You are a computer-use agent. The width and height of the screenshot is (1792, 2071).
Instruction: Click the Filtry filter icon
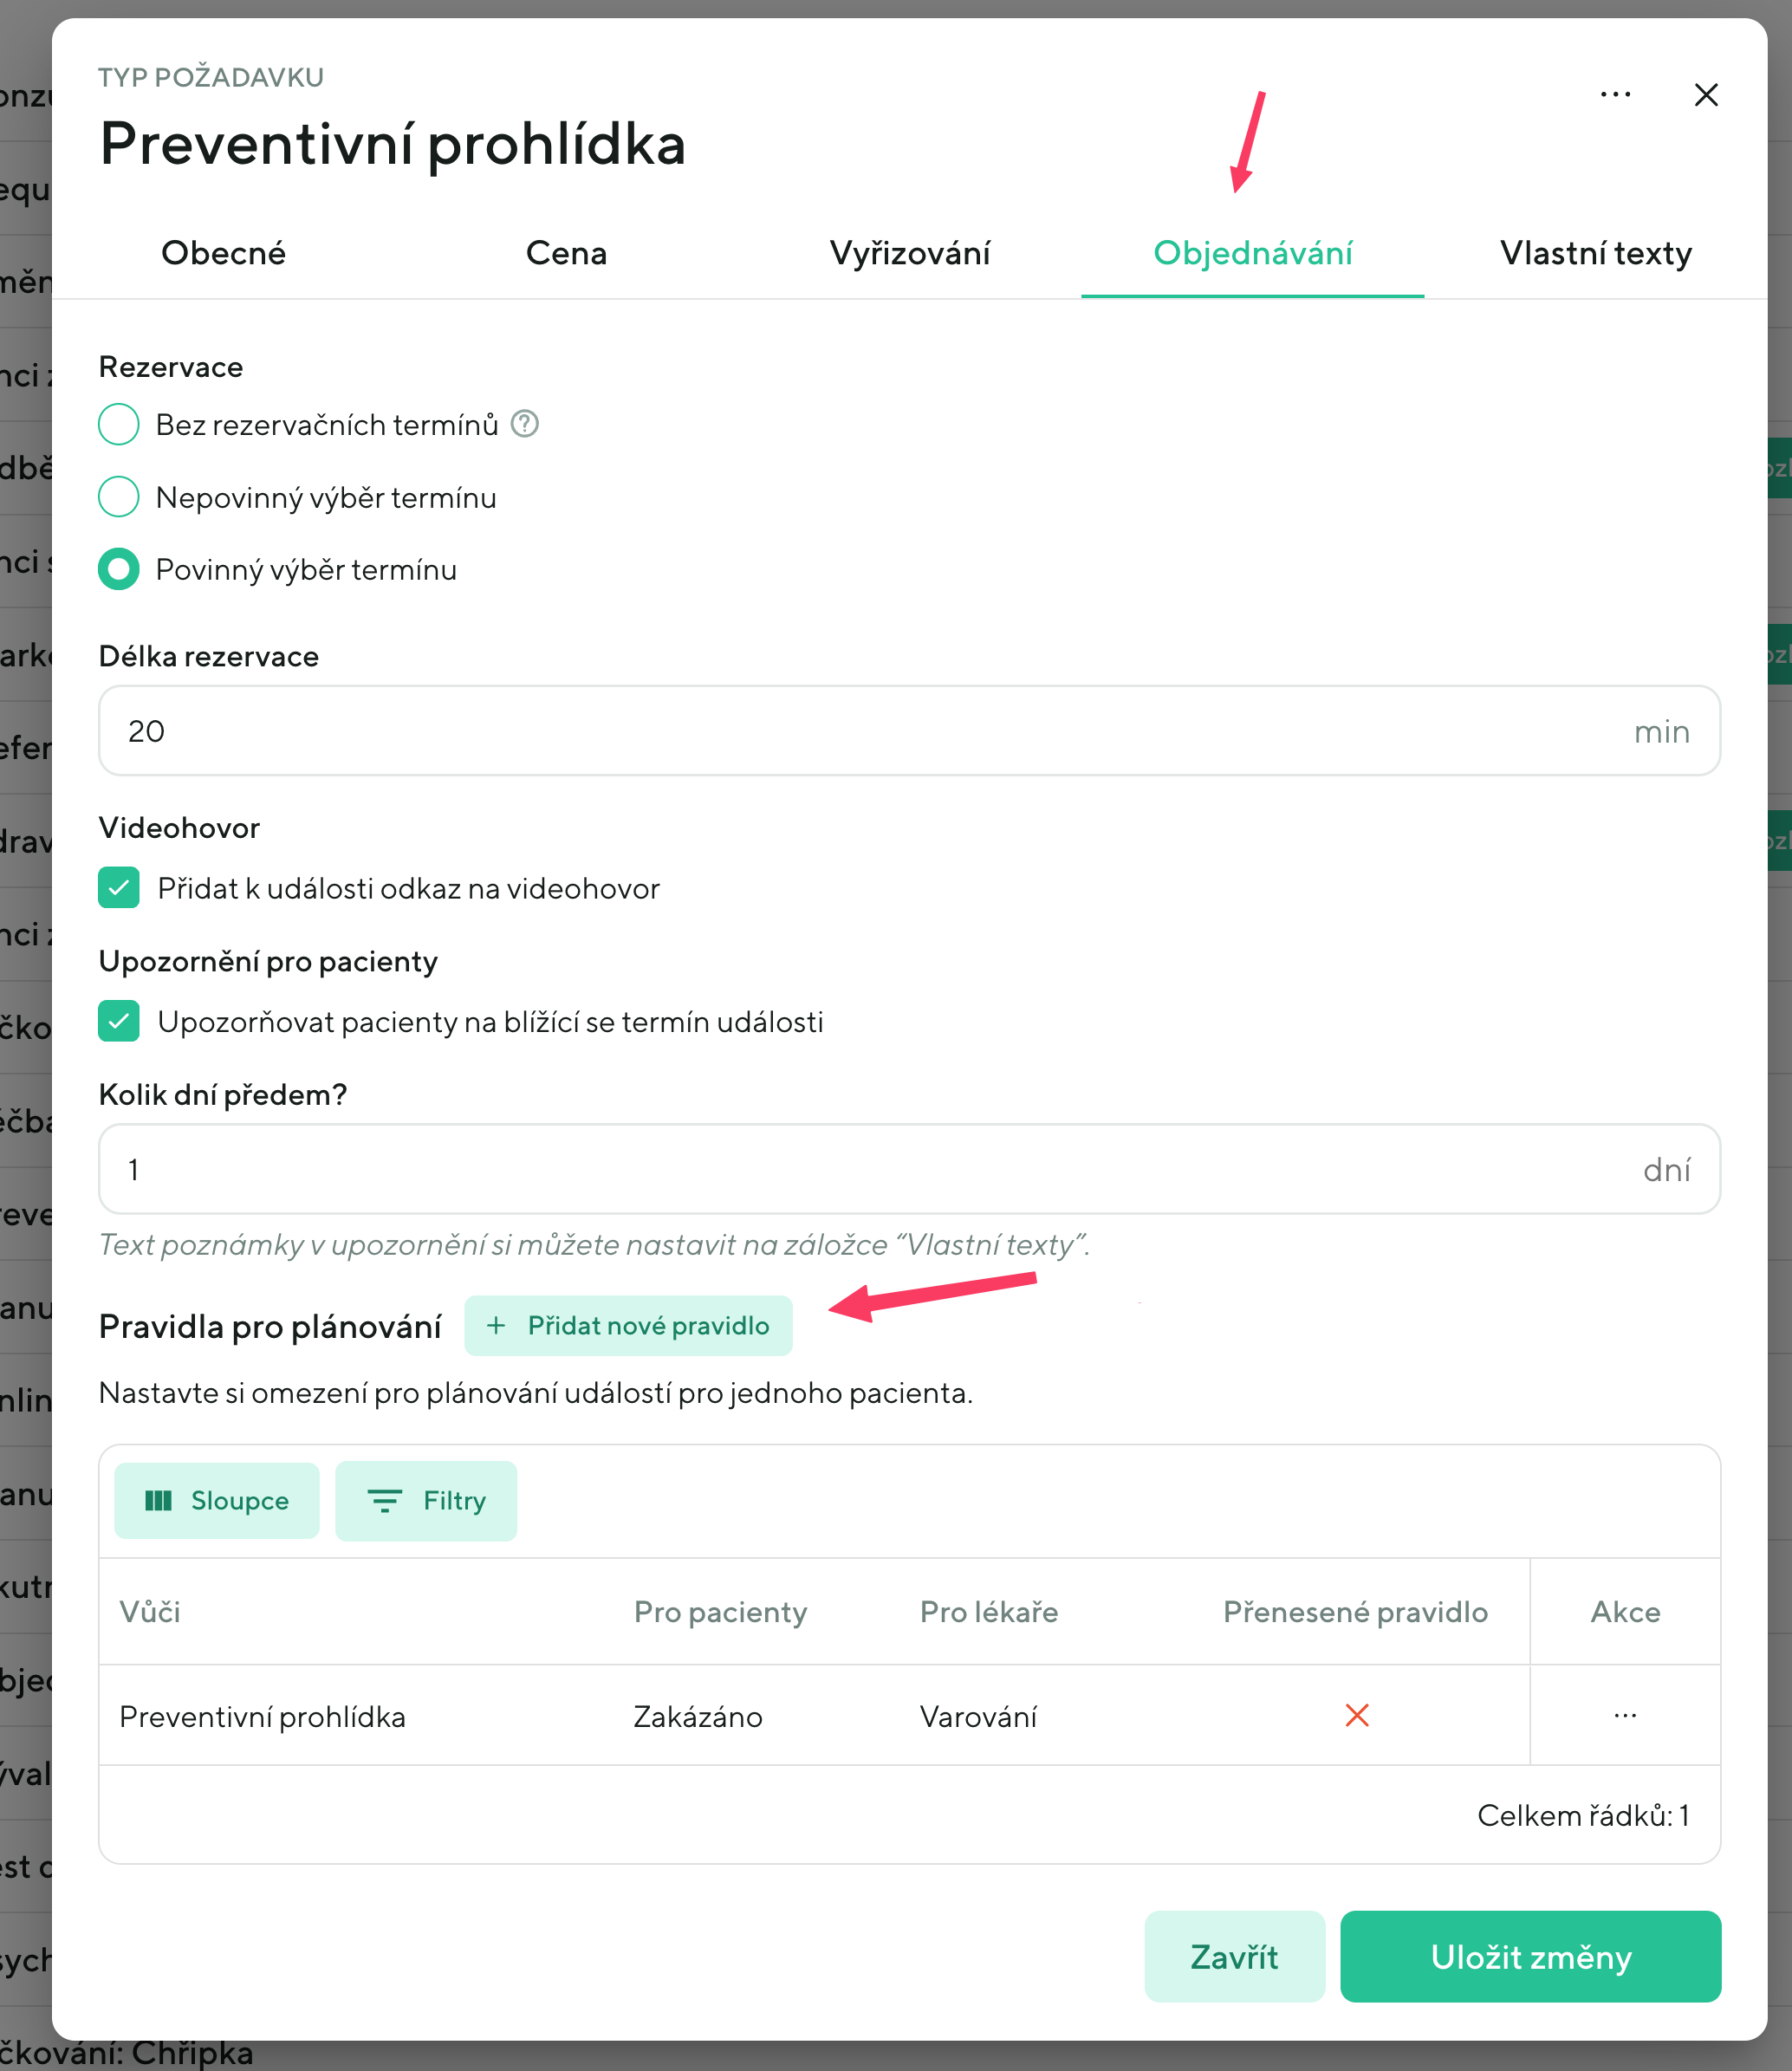point(384,1501)
